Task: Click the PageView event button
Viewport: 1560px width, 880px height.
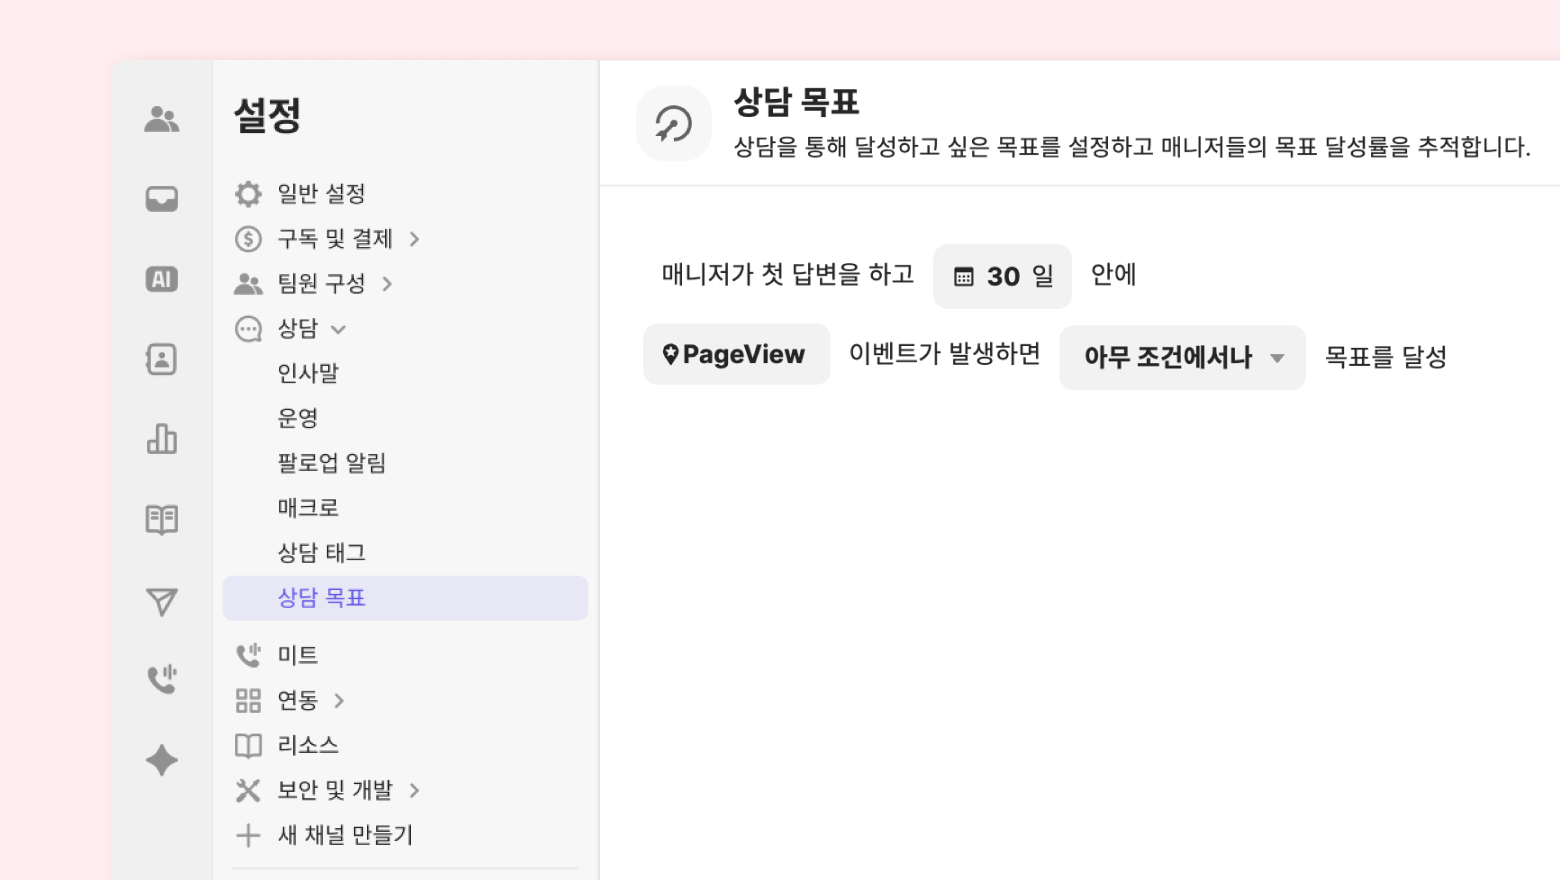Action: tap(736, 354)
